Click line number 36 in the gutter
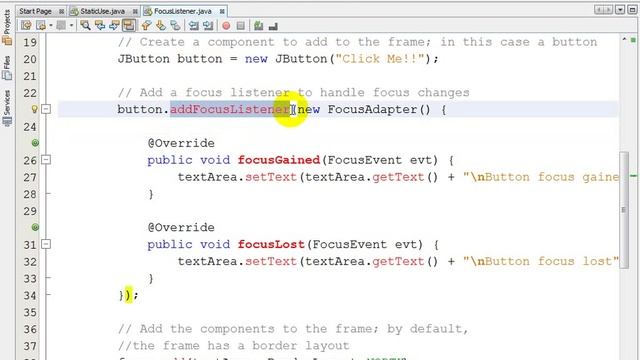Screen dimensions: 640x360 30,329
